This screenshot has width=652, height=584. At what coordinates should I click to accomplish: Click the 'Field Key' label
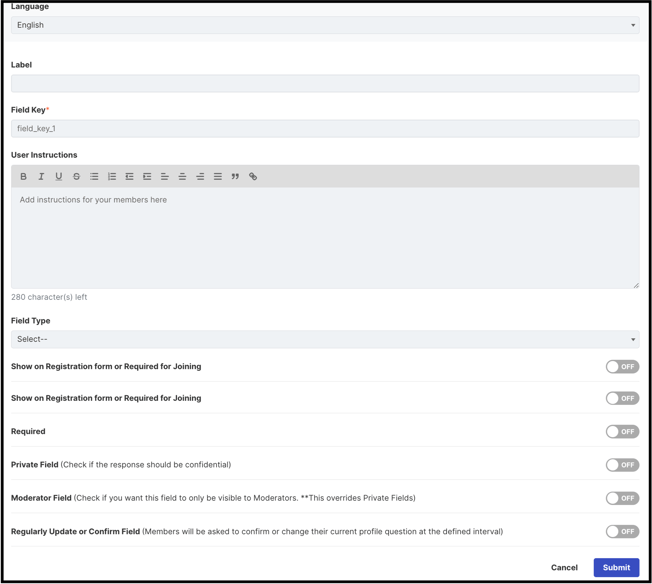28,110
